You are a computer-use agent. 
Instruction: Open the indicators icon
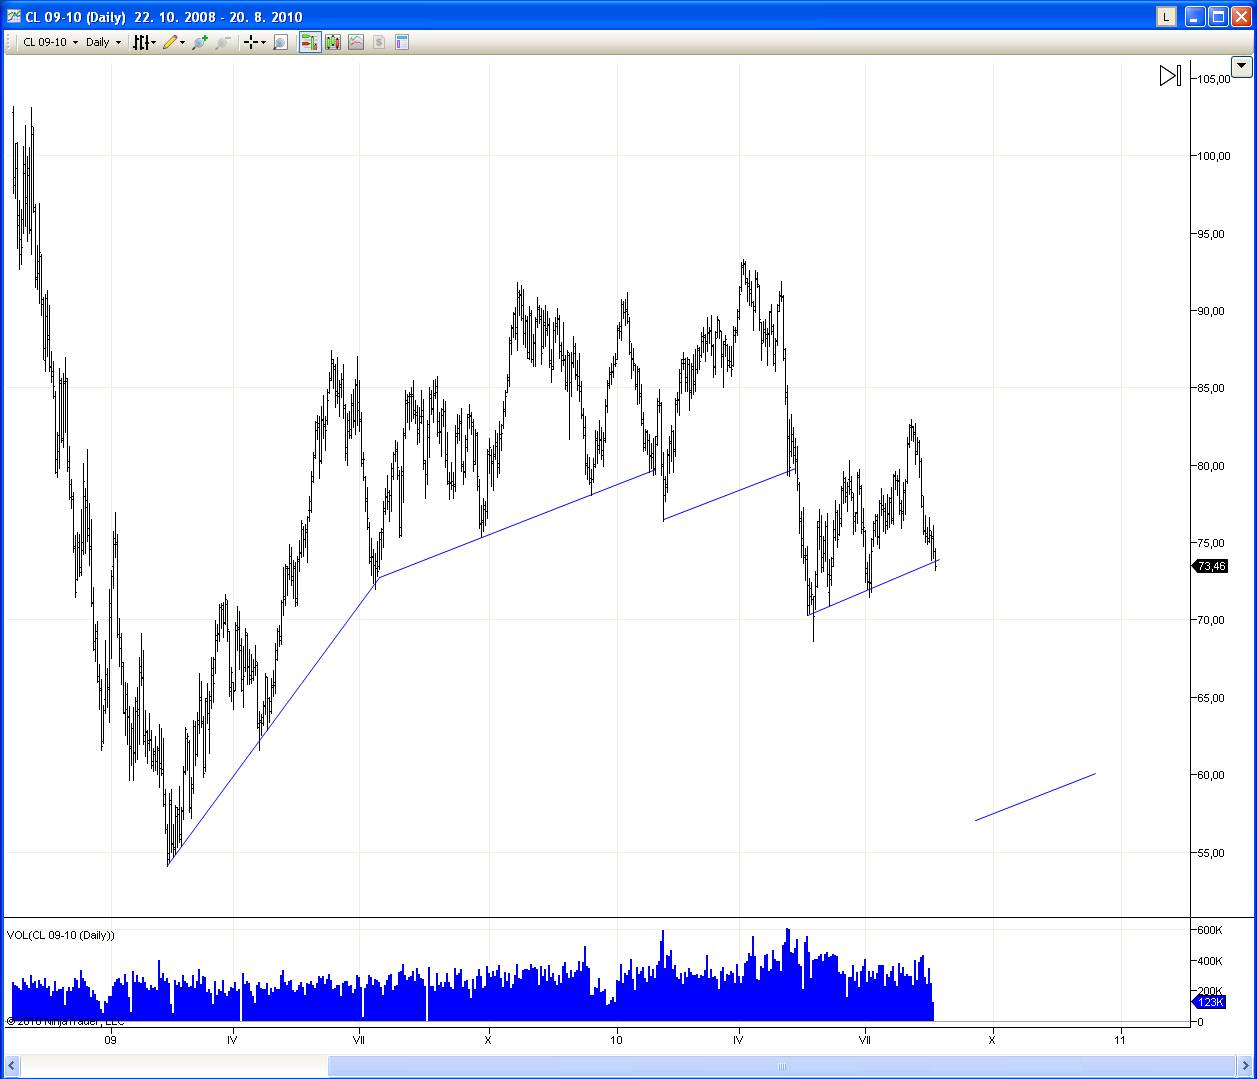[x=356, y=42]
